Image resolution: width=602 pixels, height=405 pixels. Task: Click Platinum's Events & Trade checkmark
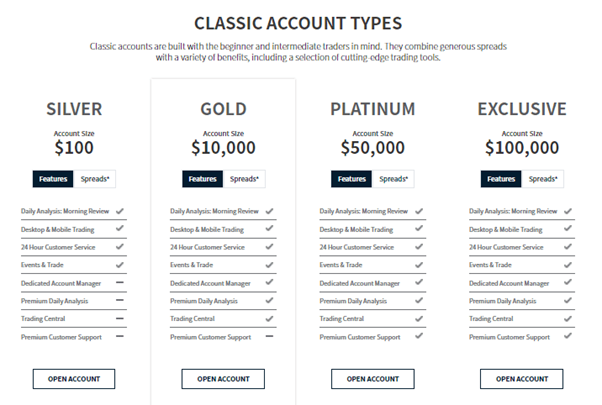[x=419, y=265]
